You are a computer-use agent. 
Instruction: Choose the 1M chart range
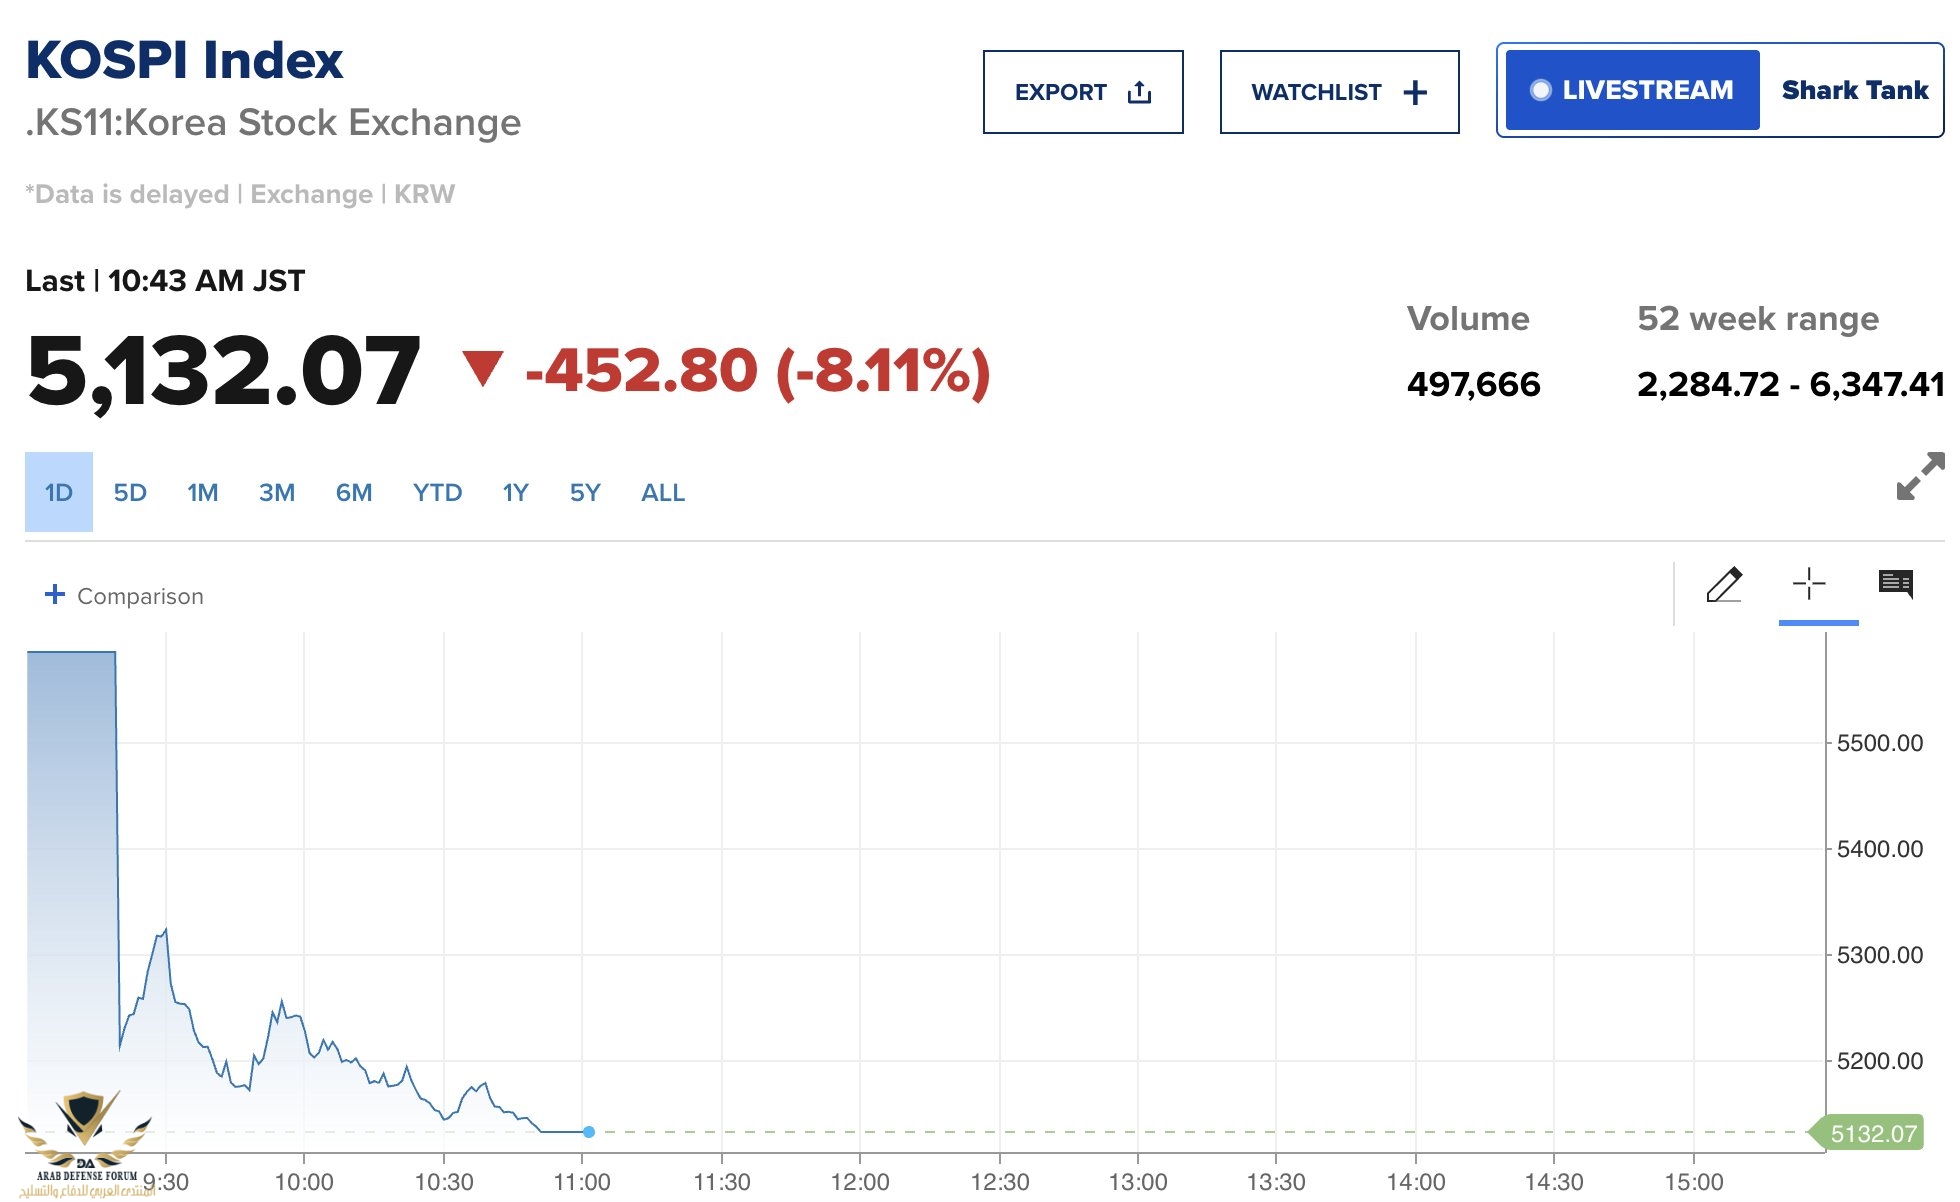203,493
